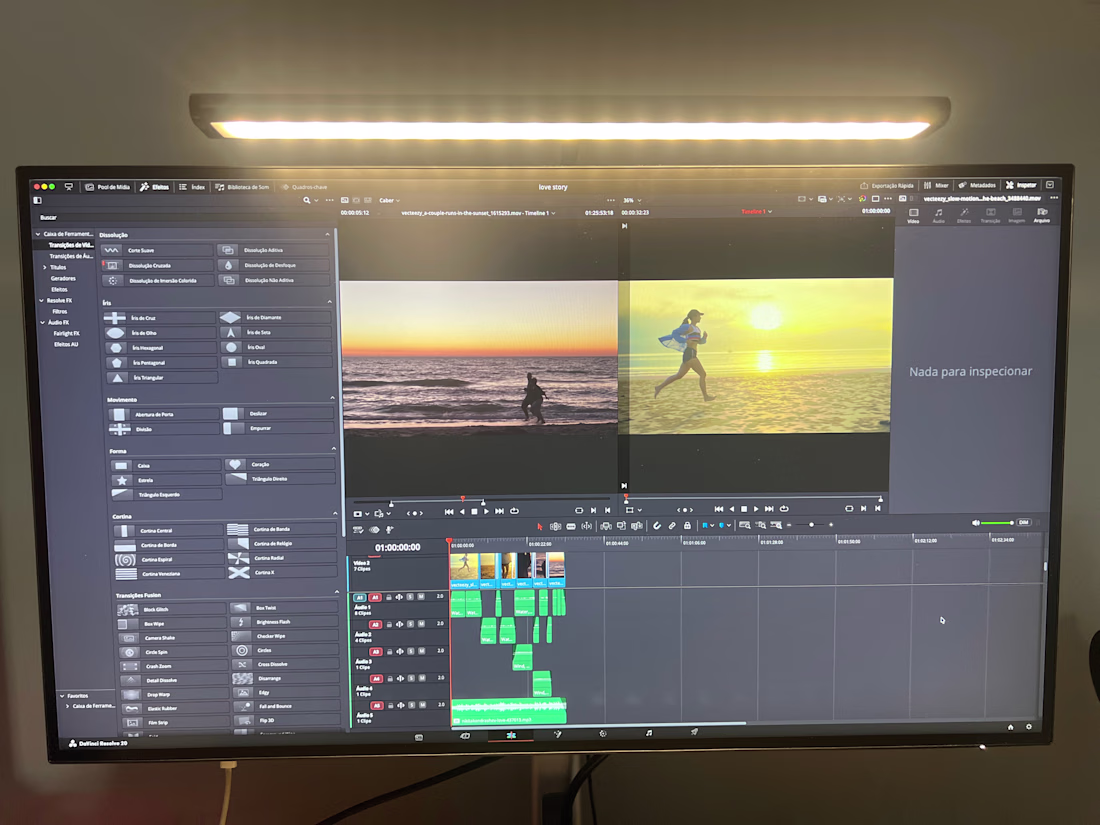
Task: Open the Mixer panel
Action: coord(936,186)
